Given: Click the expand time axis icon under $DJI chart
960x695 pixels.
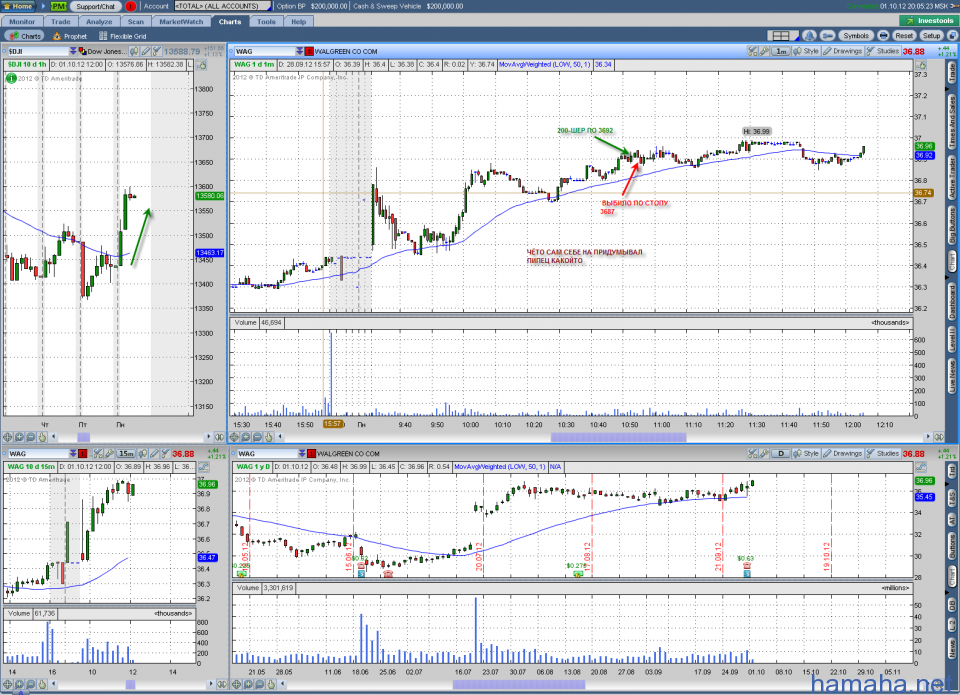Looking at the screenshot, I should (x=219, y=437).
